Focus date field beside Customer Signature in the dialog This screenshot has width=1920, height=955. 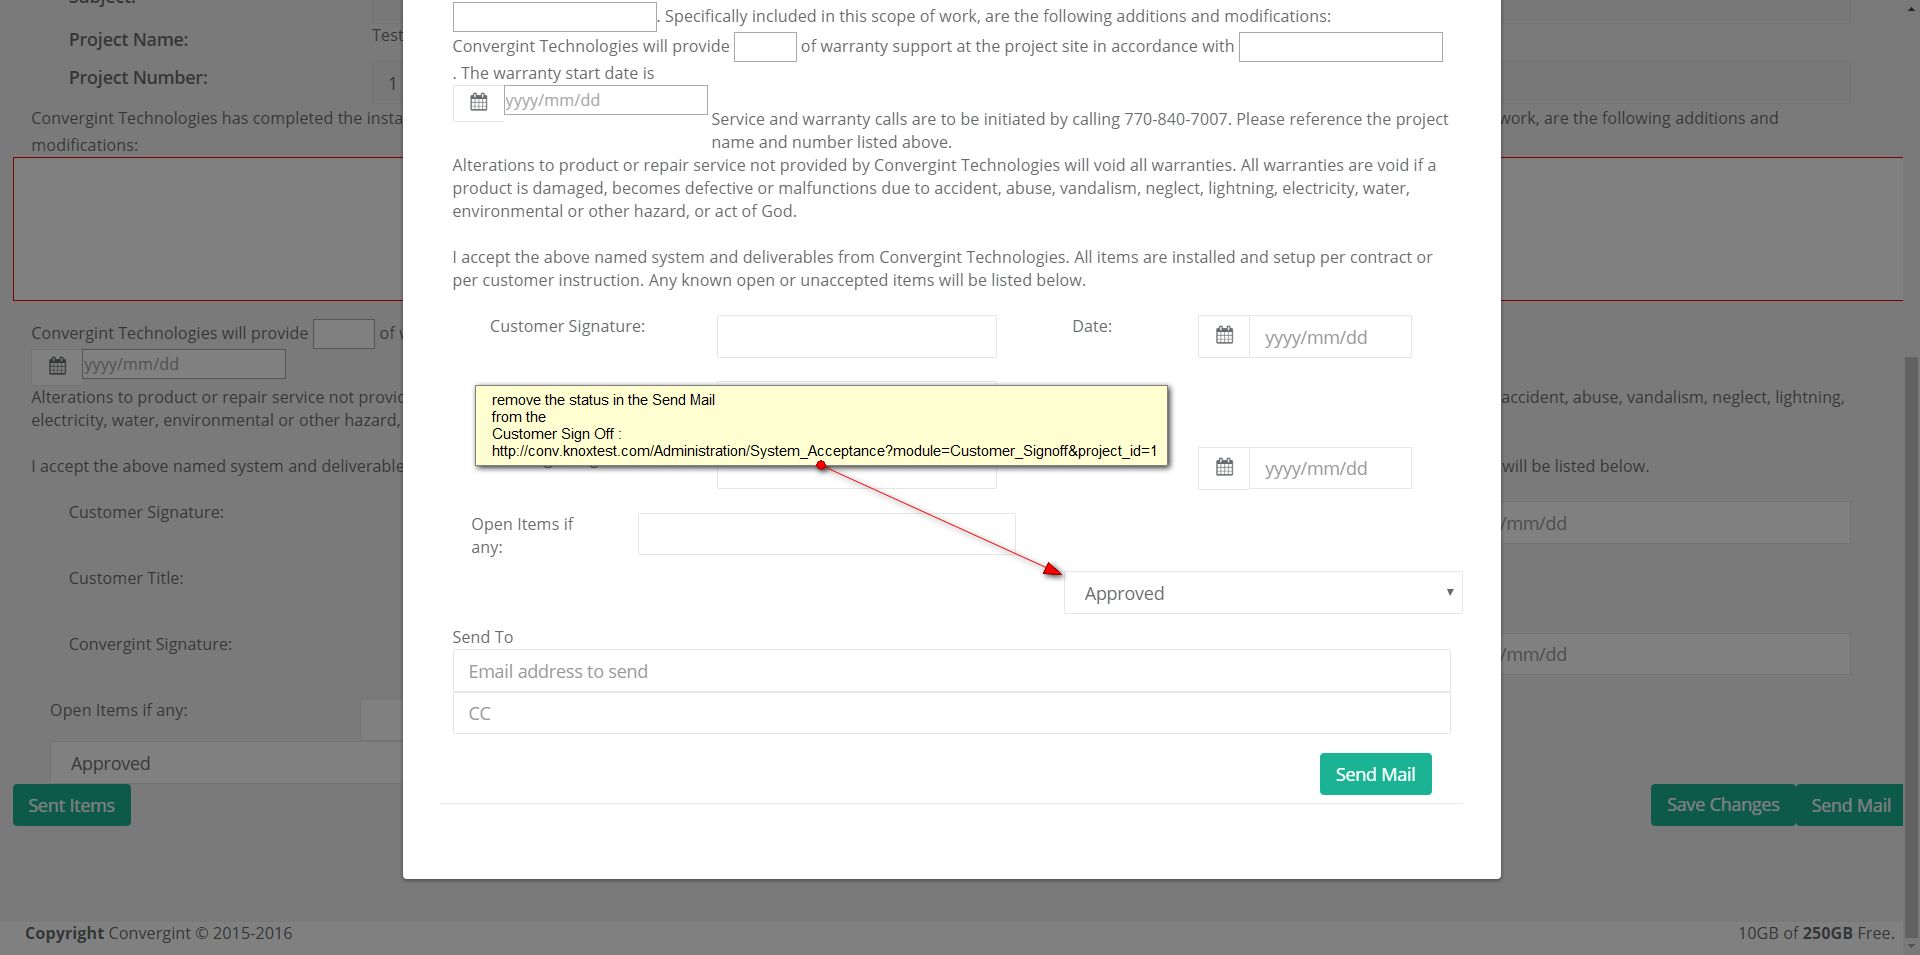tap(1330, 336)
